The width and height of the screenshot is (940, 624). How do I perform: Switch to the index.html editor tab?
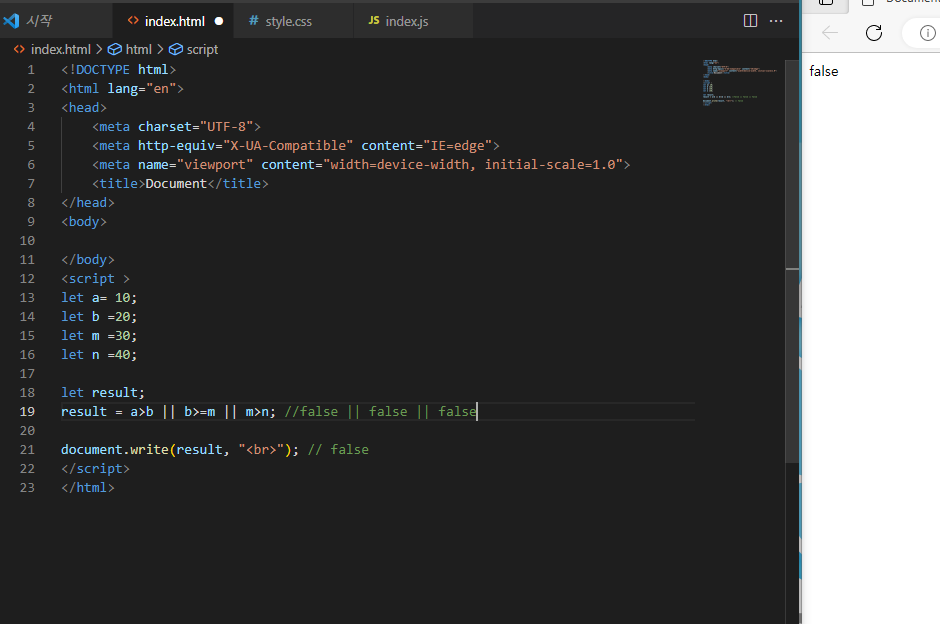[x=174, y=21]
